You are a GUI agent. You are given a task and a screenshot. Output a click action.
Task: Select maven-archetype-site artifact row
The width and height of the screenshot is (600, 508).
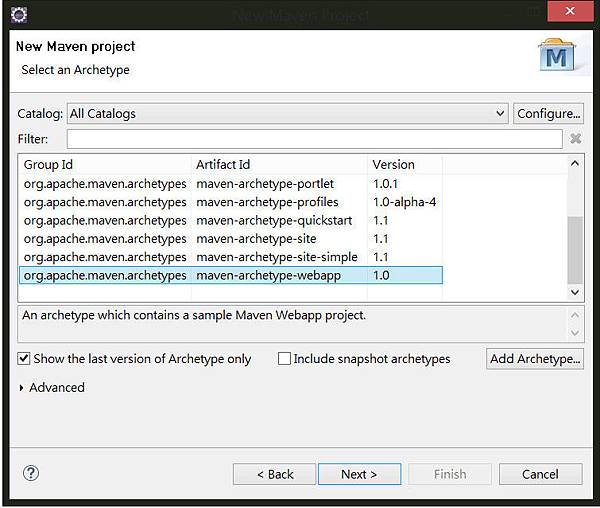point(231,239)
